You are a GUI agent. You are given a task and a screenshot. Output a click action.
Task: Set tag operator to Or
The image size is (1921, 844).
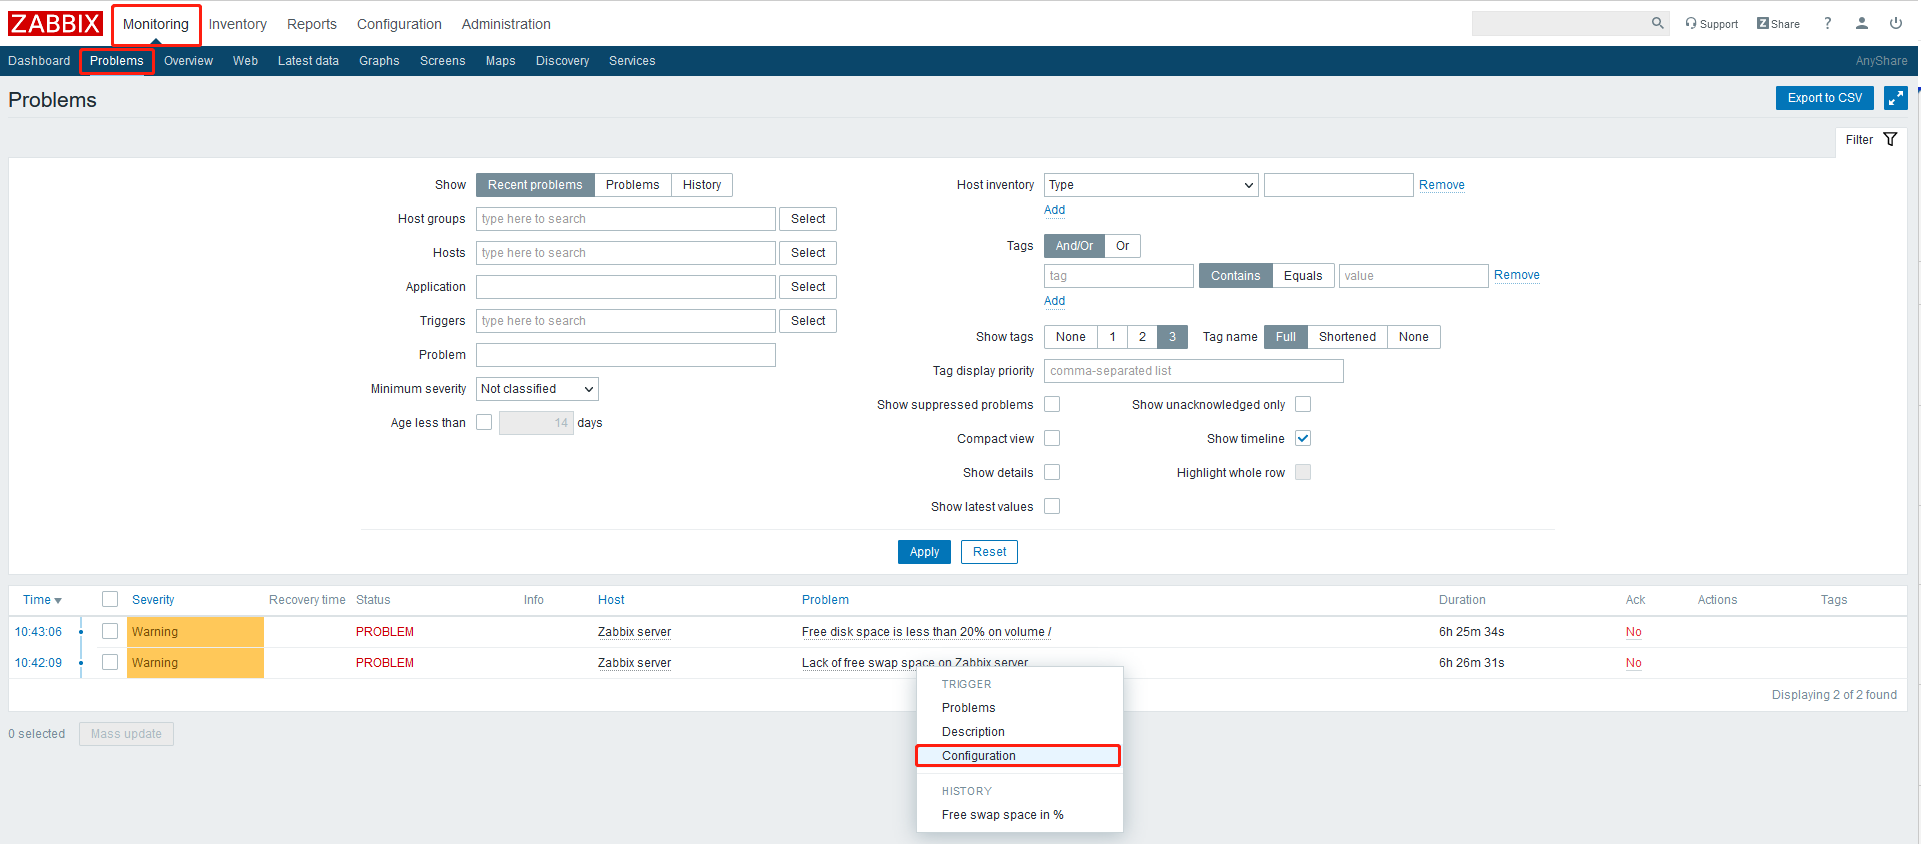tap(1123, 246)
